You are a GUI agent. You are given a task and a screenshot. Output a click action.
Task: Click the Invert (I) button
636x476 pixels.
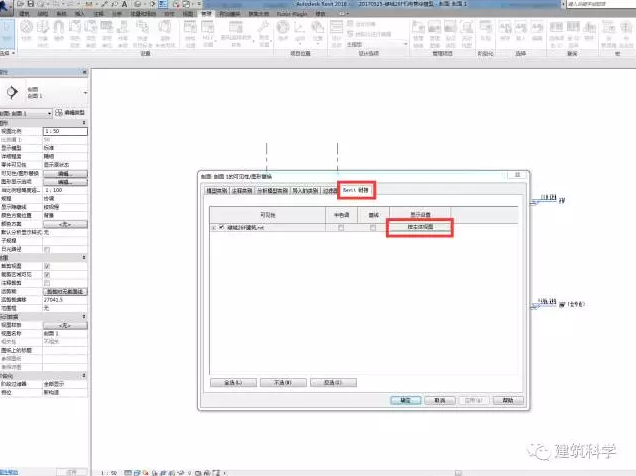333,383
